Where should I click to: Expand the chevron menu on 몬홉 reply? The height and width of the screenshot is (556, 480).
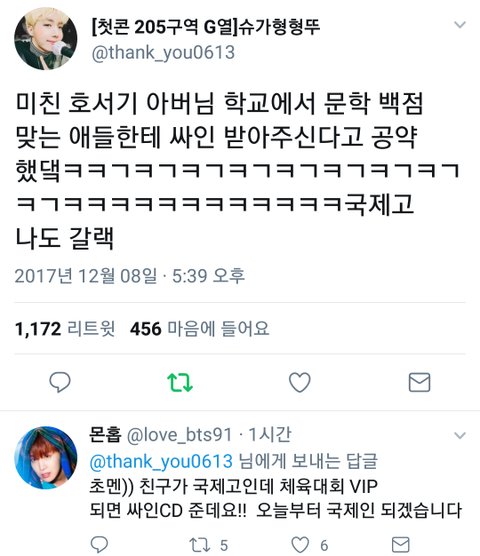[460, 435]
